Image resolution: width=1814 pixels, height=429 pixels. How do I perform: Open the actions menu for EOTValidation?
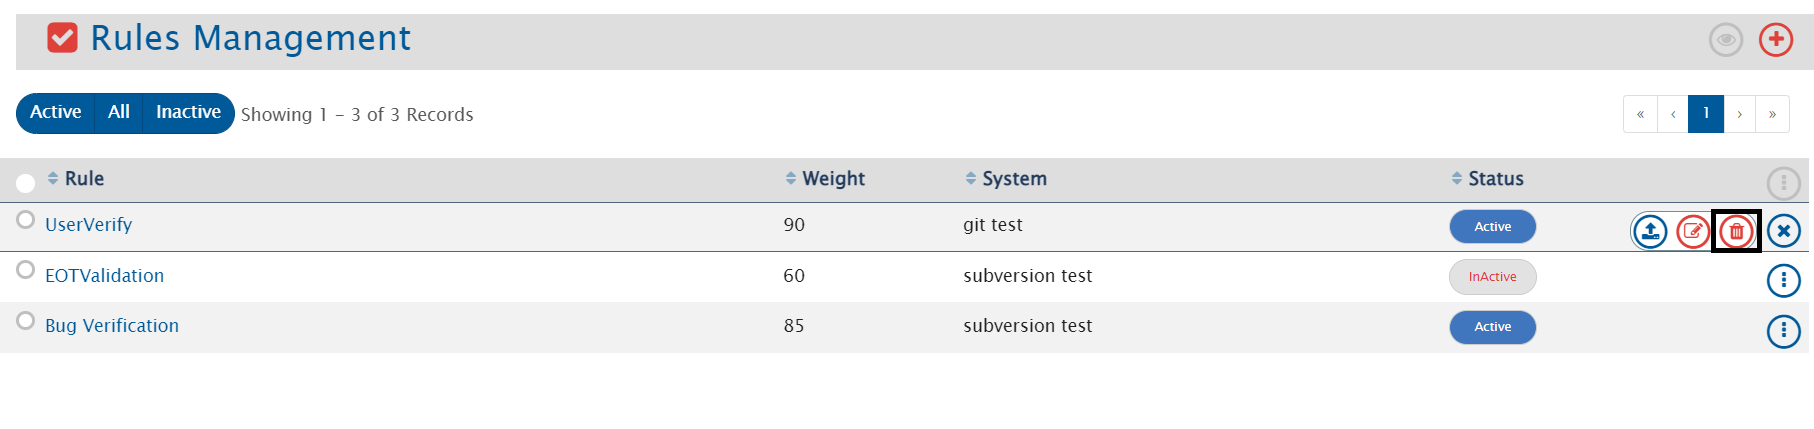click(x=1784, y=281)
